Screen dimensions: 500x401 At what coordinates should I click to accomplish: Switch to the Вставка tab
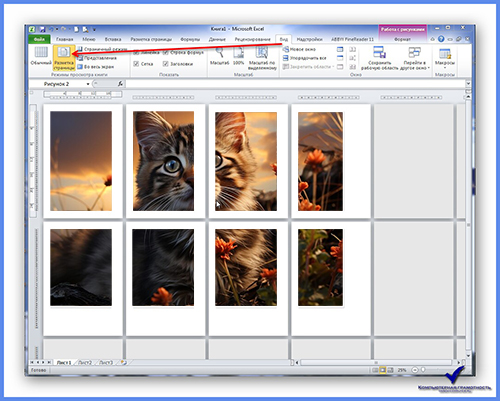pyautogui.click(x=113, y=39)
